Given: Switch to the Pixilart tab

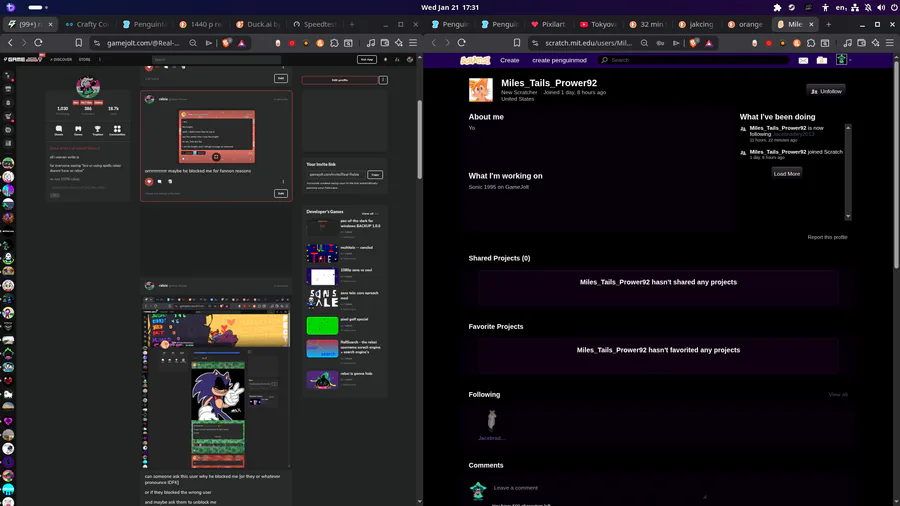Looking at the screenshot, I should (x=549, y=25).
